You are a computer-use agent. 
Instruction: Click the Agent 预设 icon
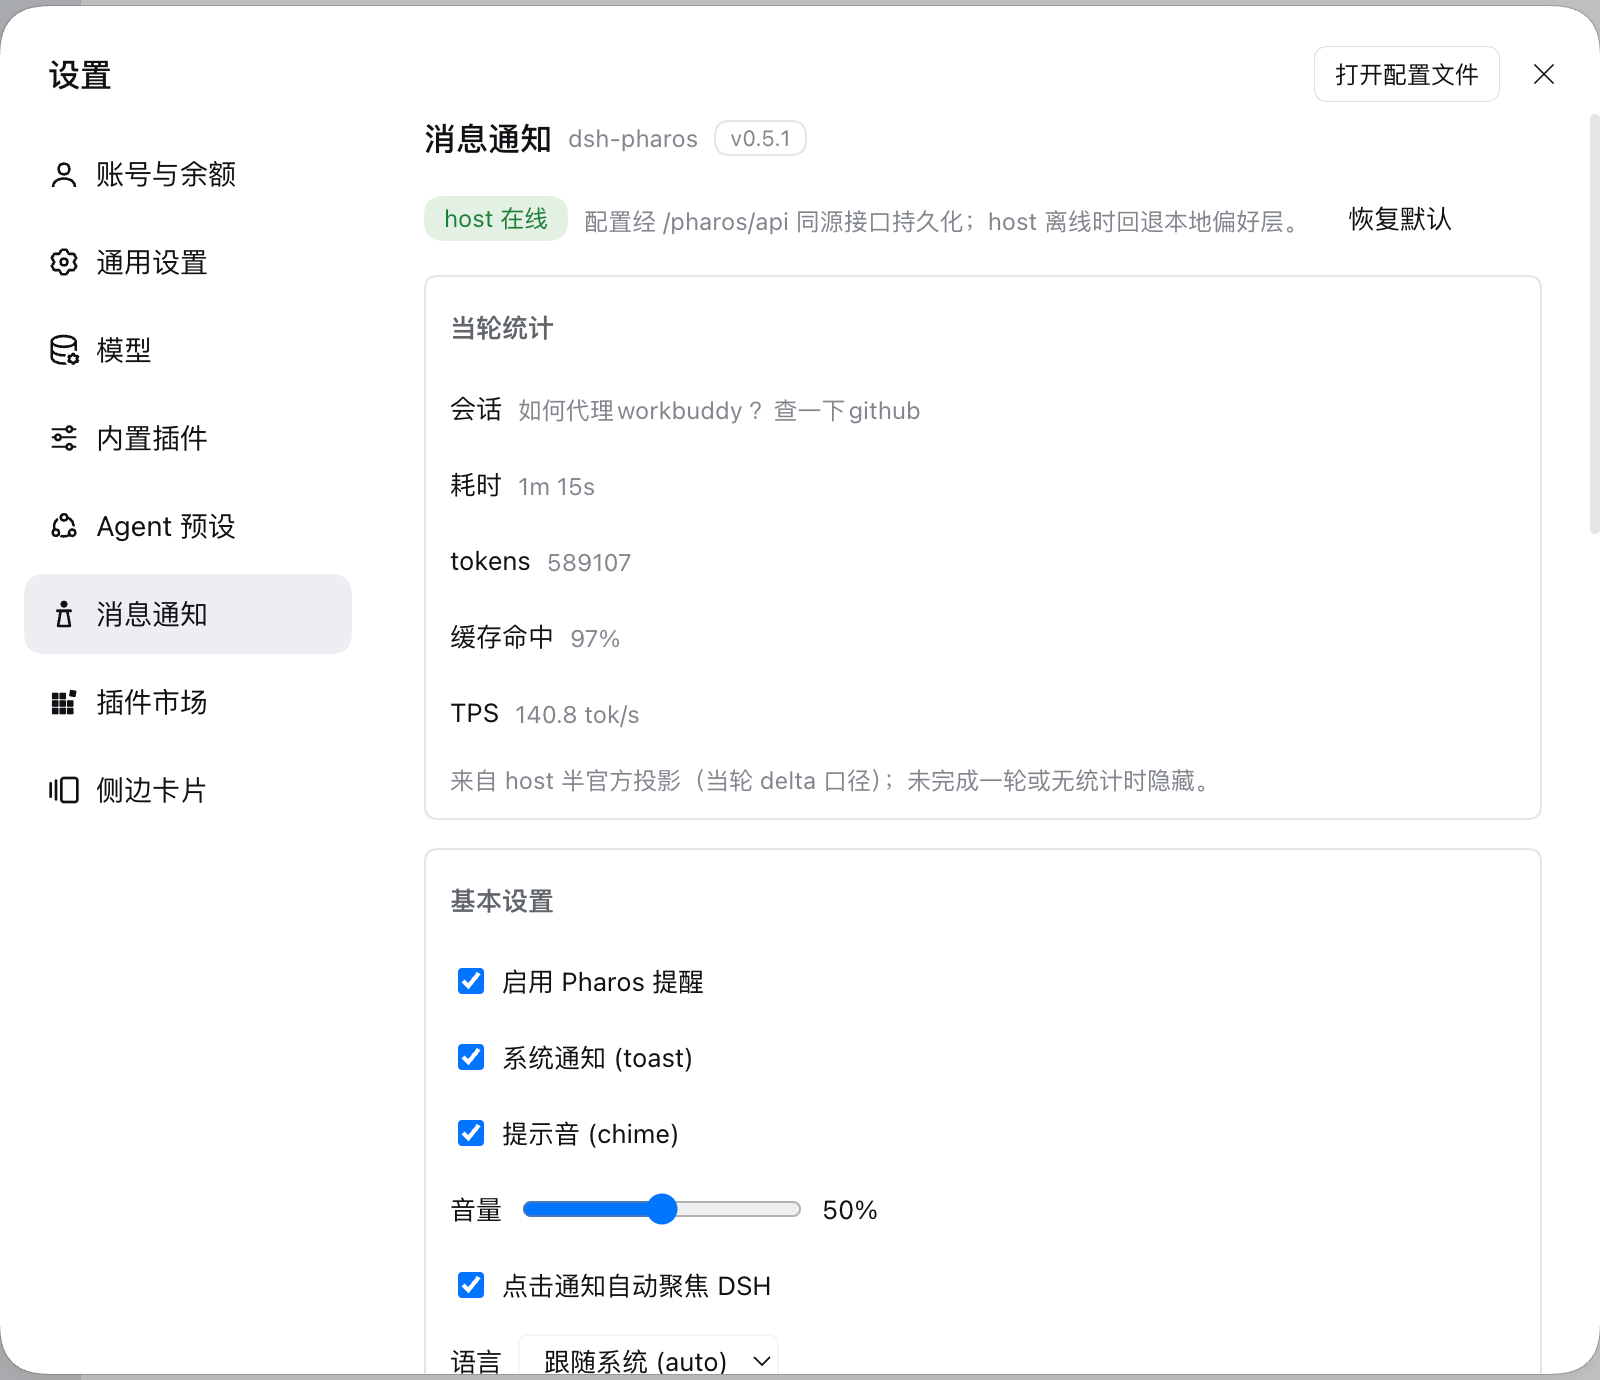click(64, 526)
